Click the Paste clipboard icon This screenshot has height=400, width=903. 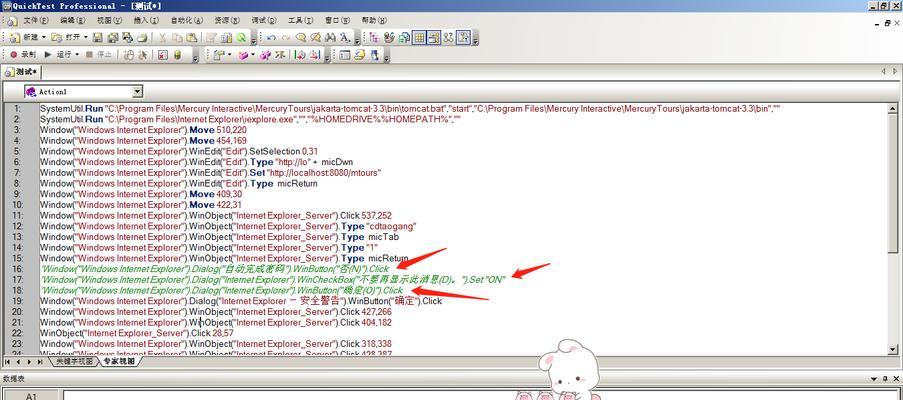point(191,37)
